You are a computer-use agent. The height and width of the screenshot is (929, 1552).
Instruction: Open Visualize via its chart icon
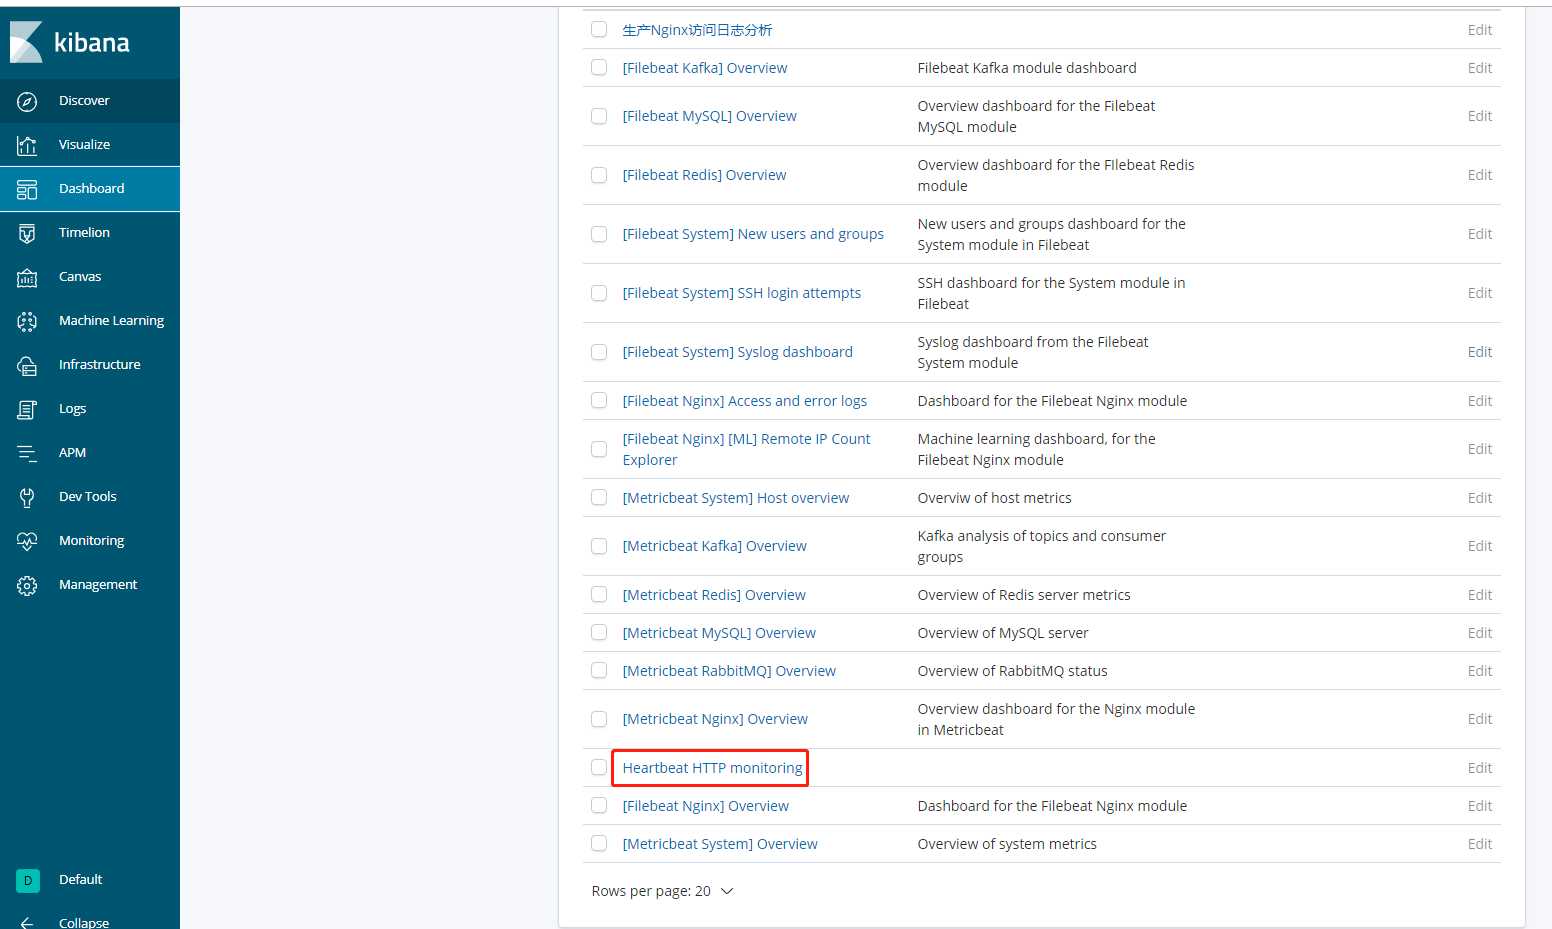[x=27, y=145]
